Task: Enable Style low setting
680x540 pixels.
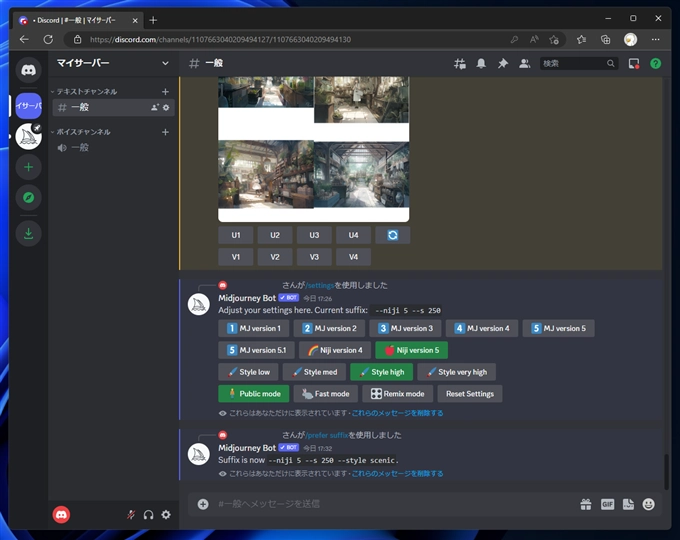Action: [248, 372]
